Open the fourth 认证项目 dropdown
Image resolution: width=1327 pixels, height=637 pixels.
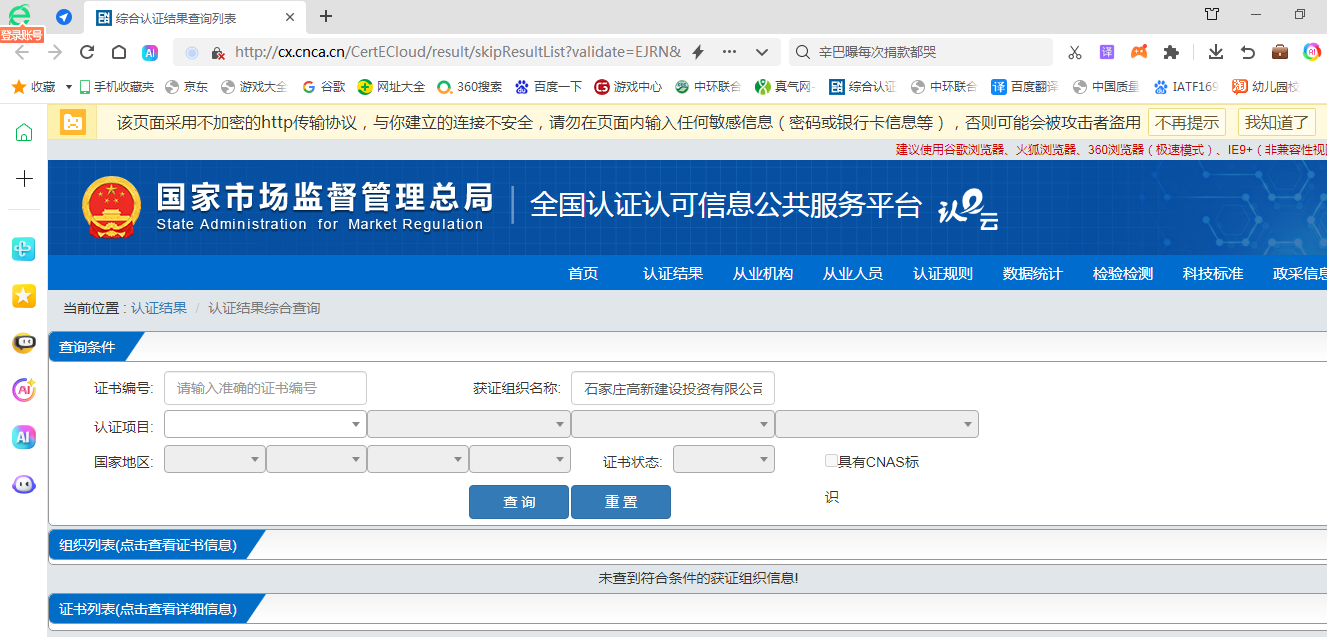click(877, 425)
